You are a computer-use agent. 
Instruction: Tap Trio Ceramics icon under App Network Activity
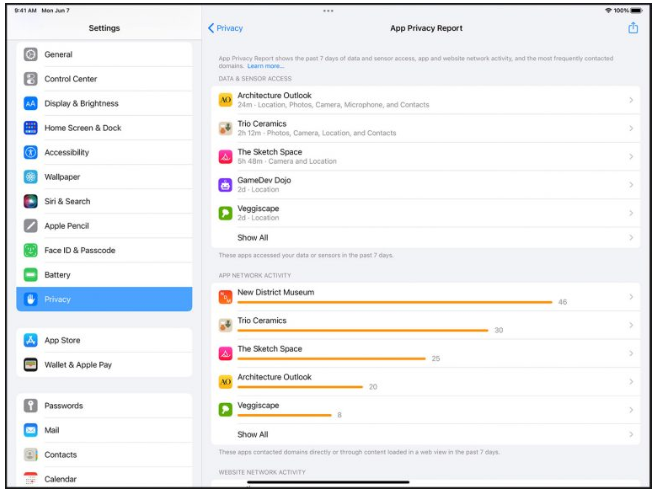226,325
